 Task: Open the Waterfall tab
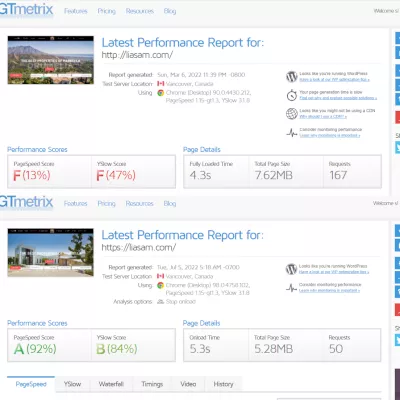click(x=111, y=384)
